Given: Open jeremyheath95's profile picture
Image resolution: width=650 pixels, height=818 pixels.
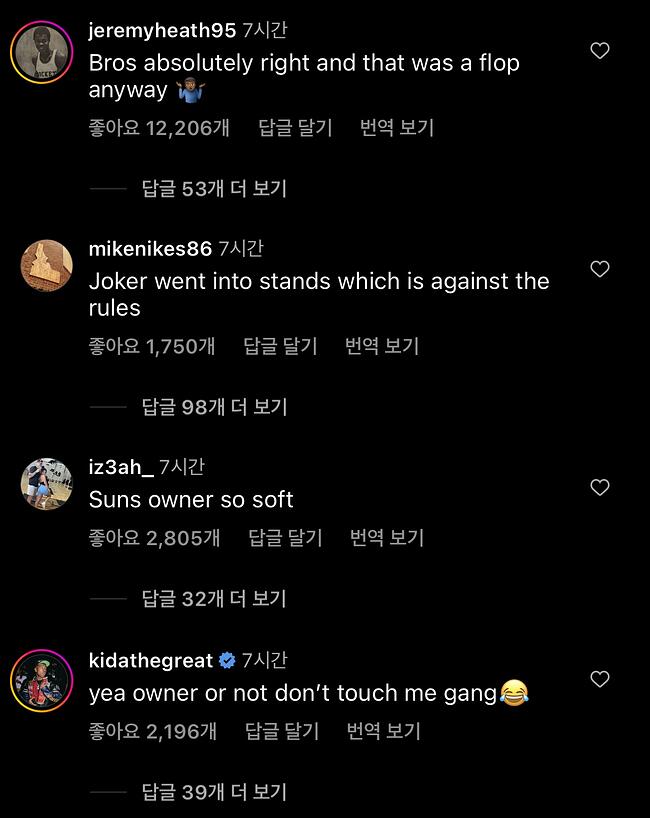Looking at the screenshot, I should (42, 50).
